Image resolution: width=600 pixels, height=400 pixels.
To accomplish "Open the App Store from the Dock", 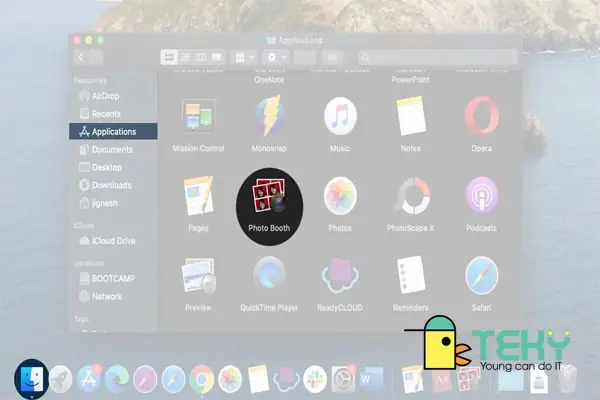I will (88, 379).
